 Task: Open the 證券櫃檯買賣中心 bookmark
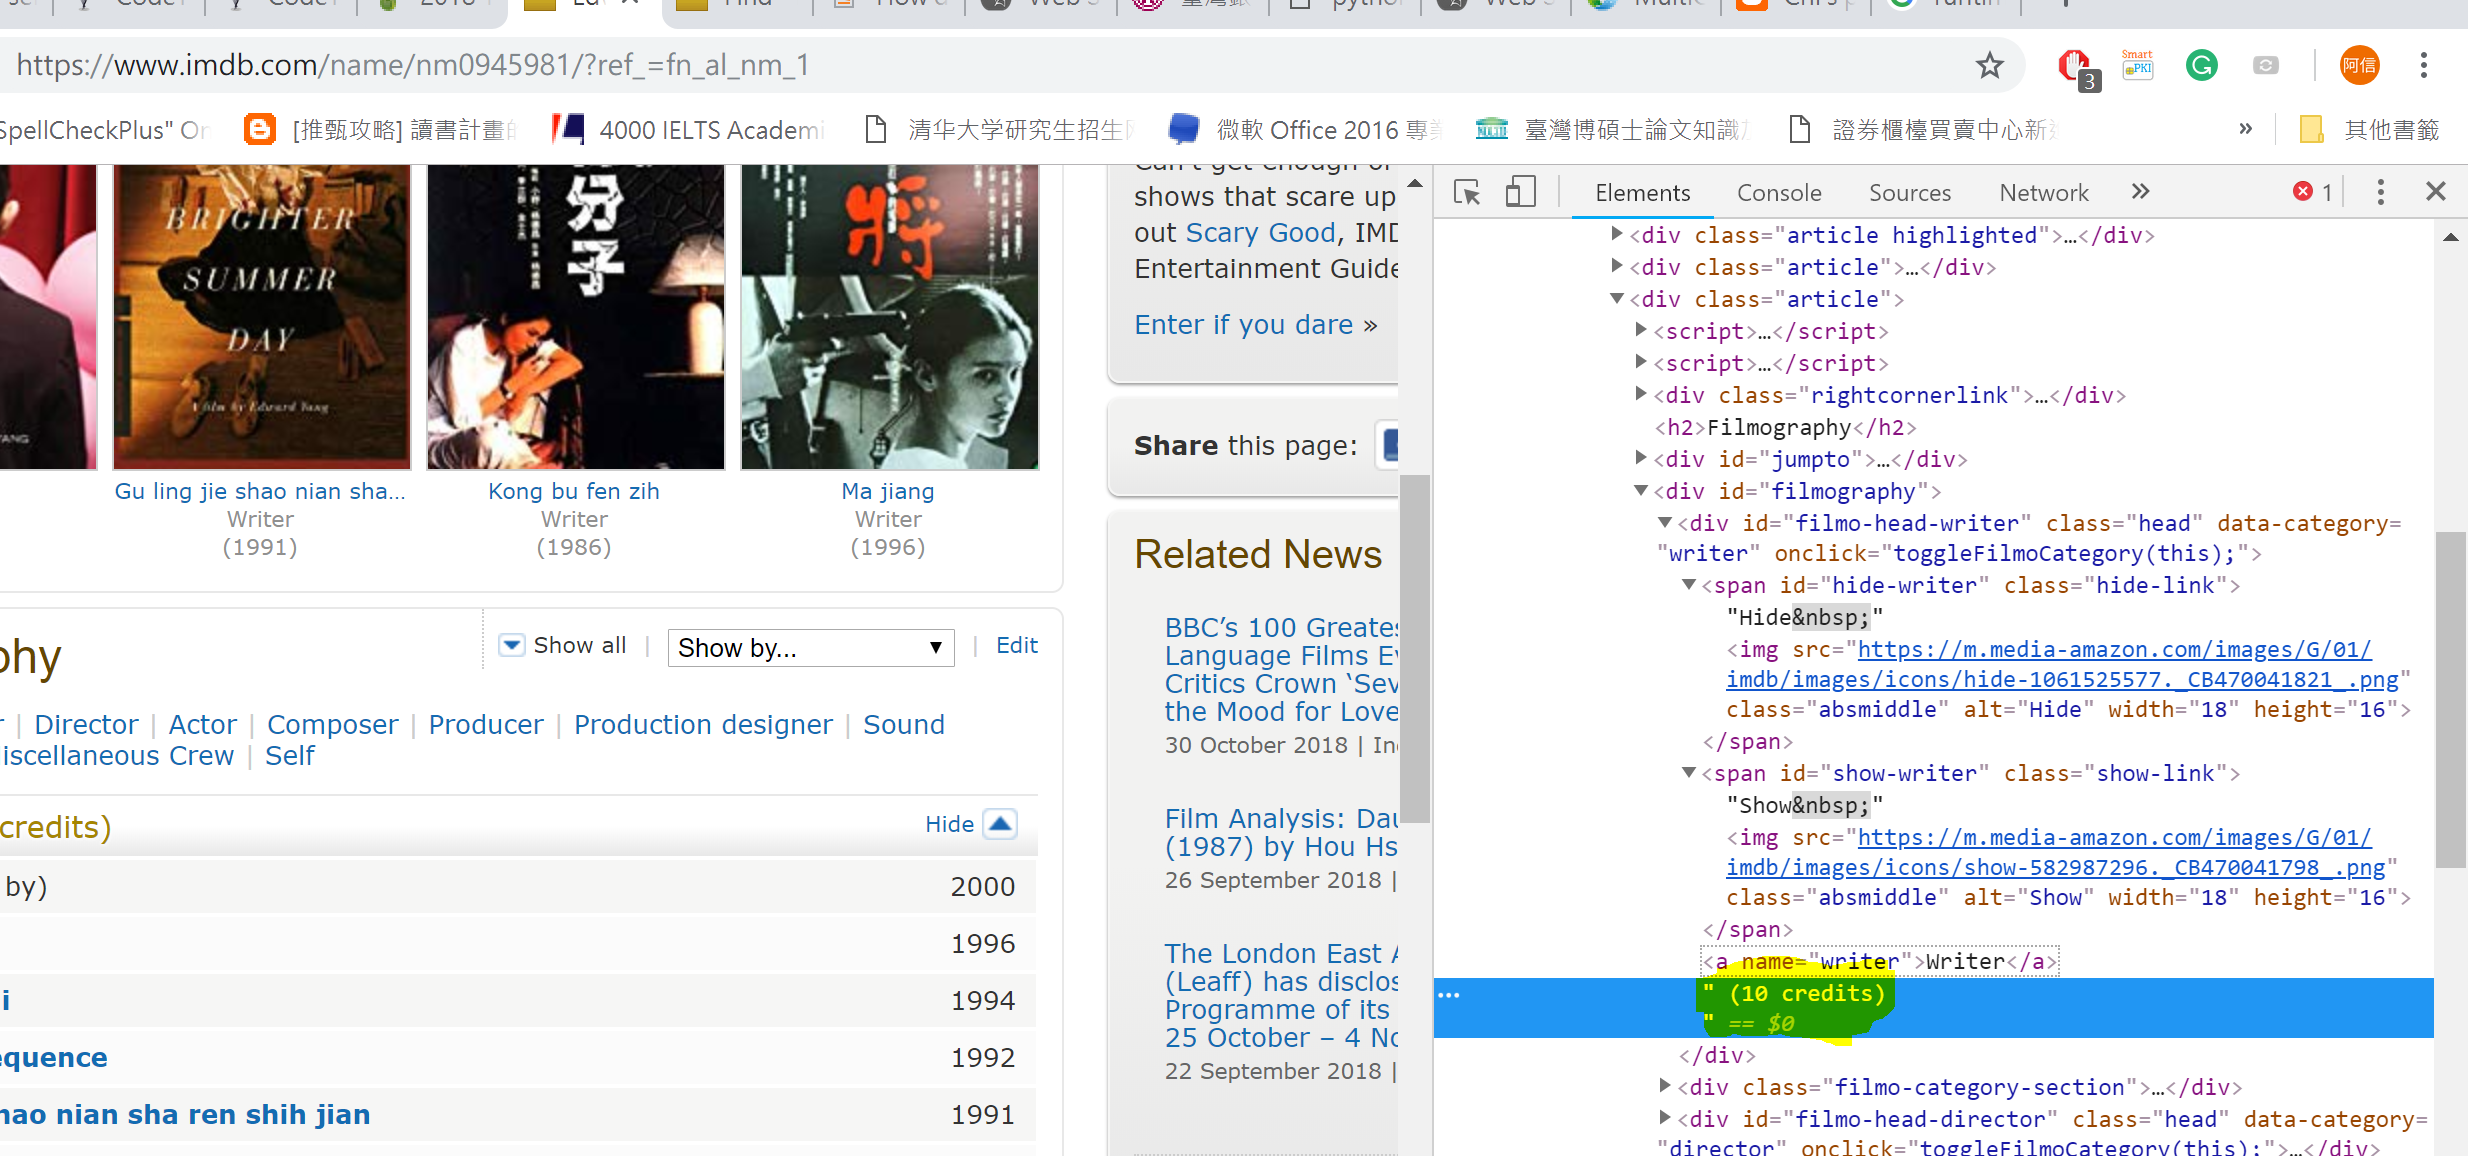(x=1924, y=130)
